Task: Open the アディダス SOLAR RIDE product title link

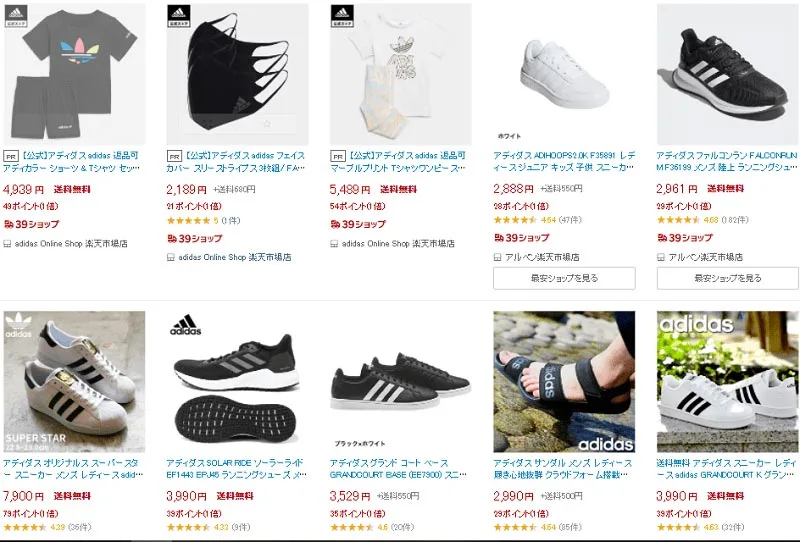Action: click(237, 470)
